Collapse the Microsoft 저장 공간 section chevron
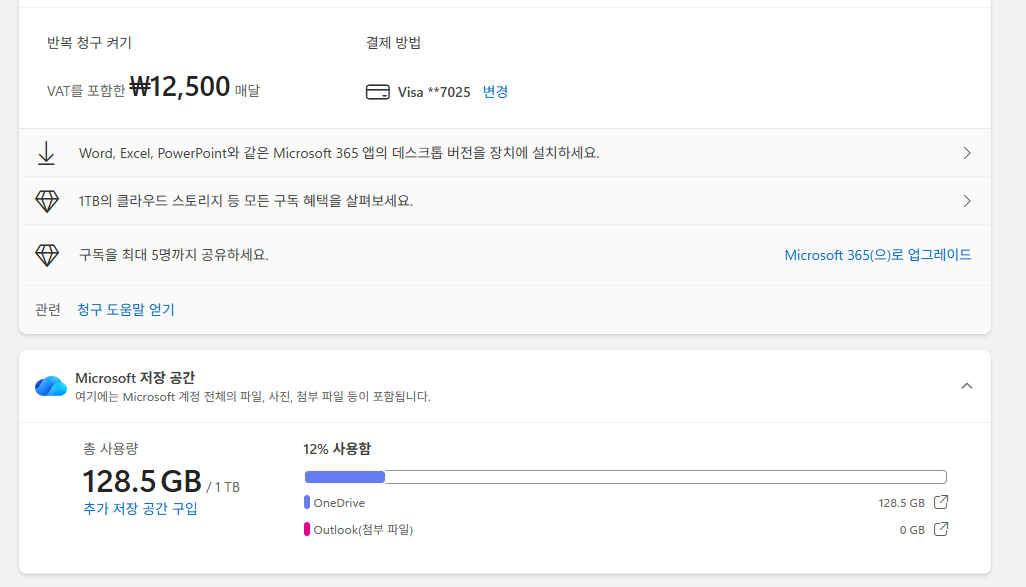This screenshot has width=1026, height=587. [x=966, y=386]
